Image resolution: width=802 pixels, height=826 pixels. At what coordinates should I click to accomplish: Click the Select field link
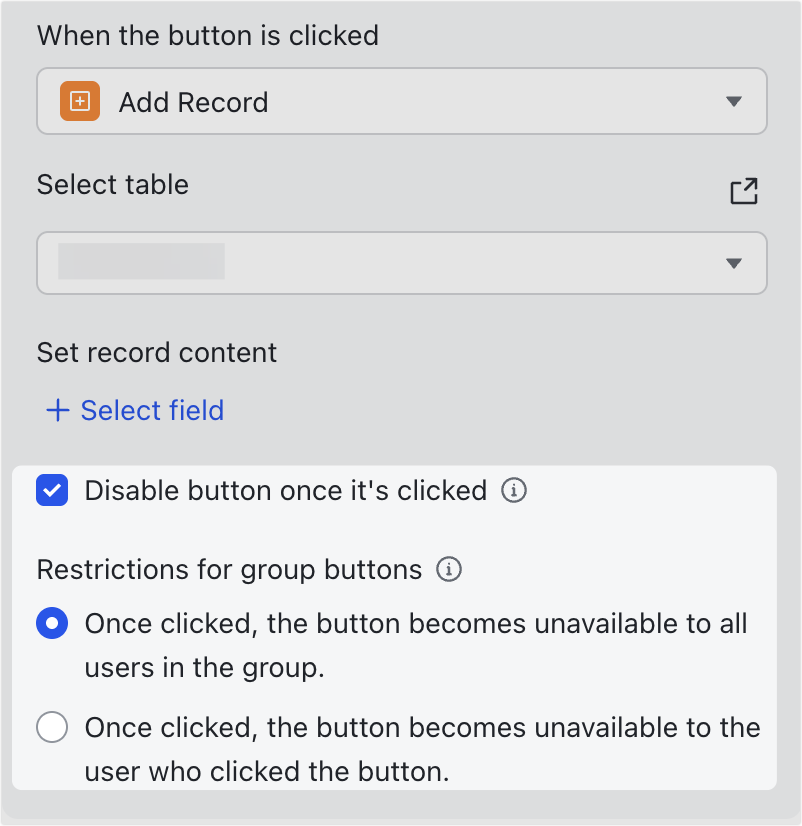[152, 411]
